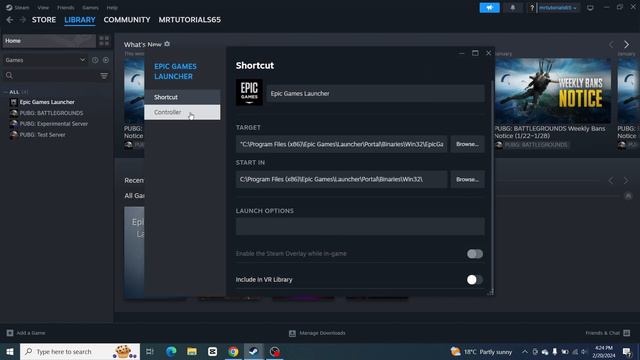Click the Steam taskbar icon
The image size is (640, 360).
(x=254, y=351)
